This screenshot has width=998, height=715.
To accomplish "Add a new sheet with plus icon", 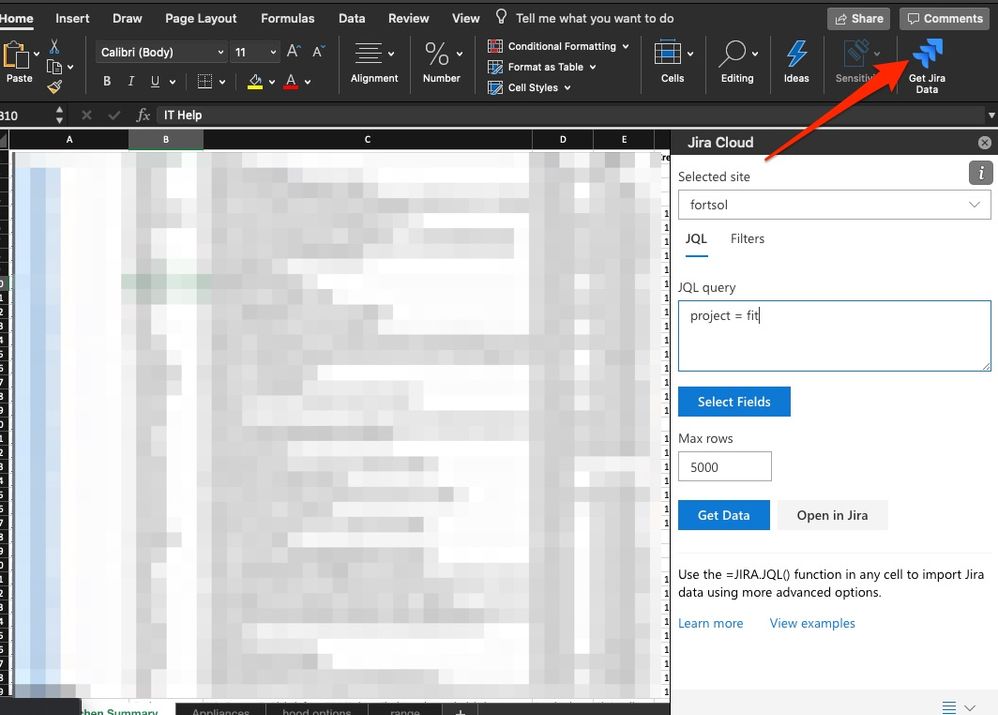I will point(460,711).
